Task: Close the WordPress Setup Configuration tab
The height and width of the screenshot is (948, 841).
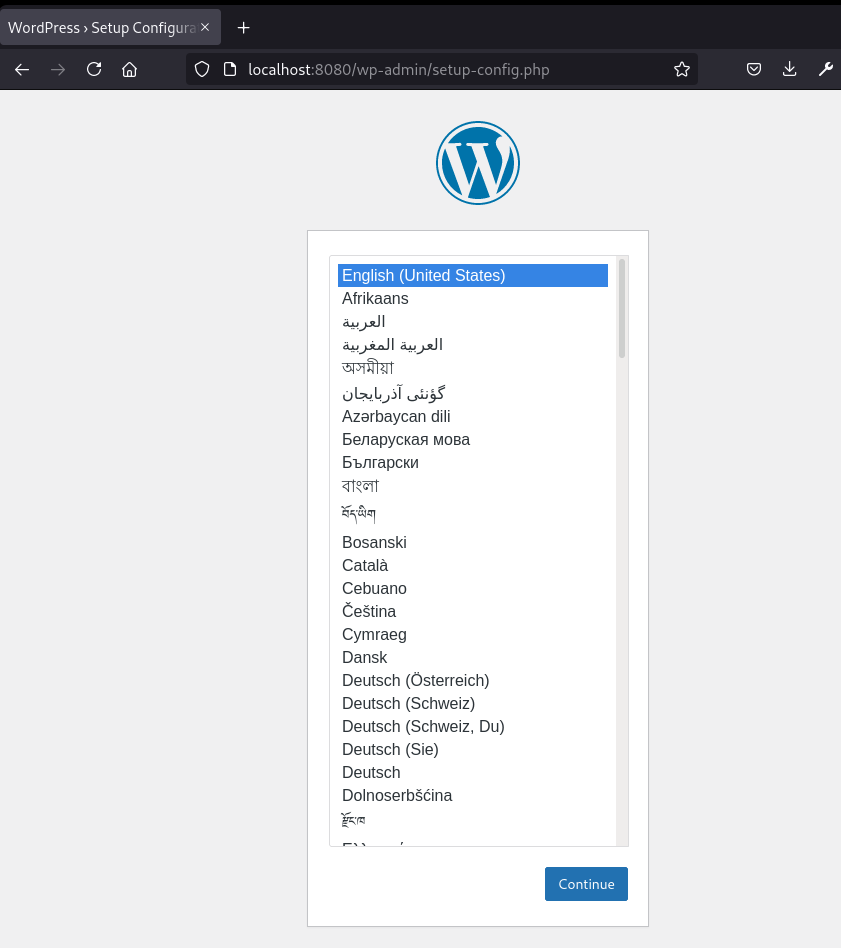Action: pos(205,27)
